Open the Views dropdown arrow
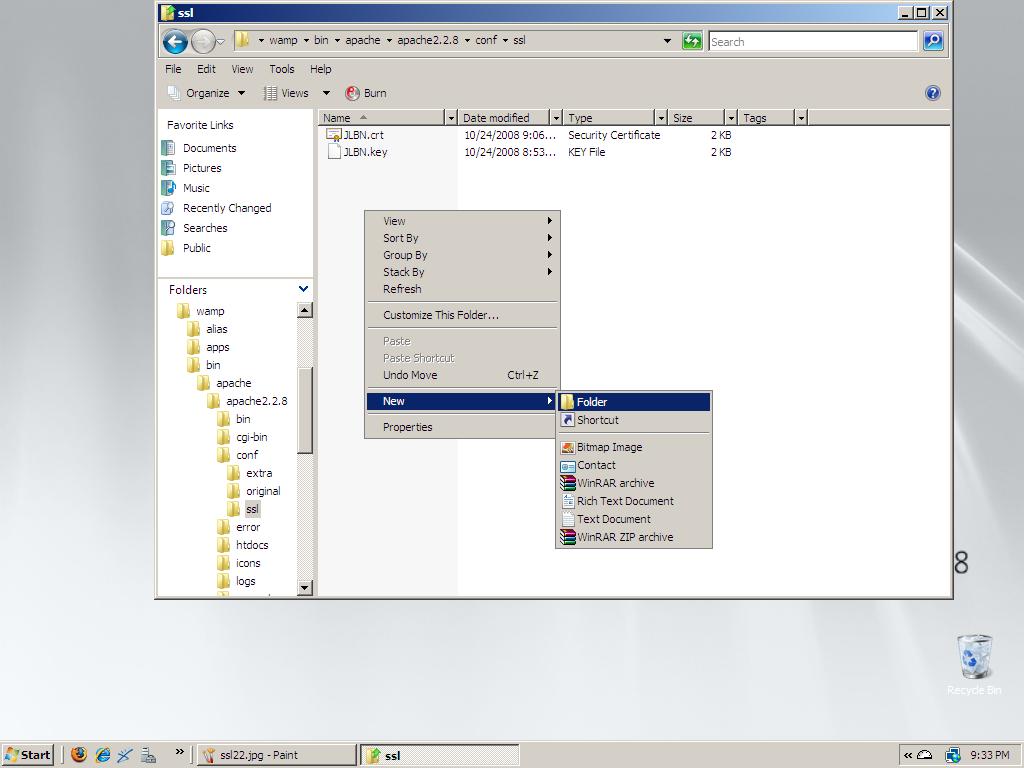Screen dimensions: 1024x768 click(x=324, y=93)
